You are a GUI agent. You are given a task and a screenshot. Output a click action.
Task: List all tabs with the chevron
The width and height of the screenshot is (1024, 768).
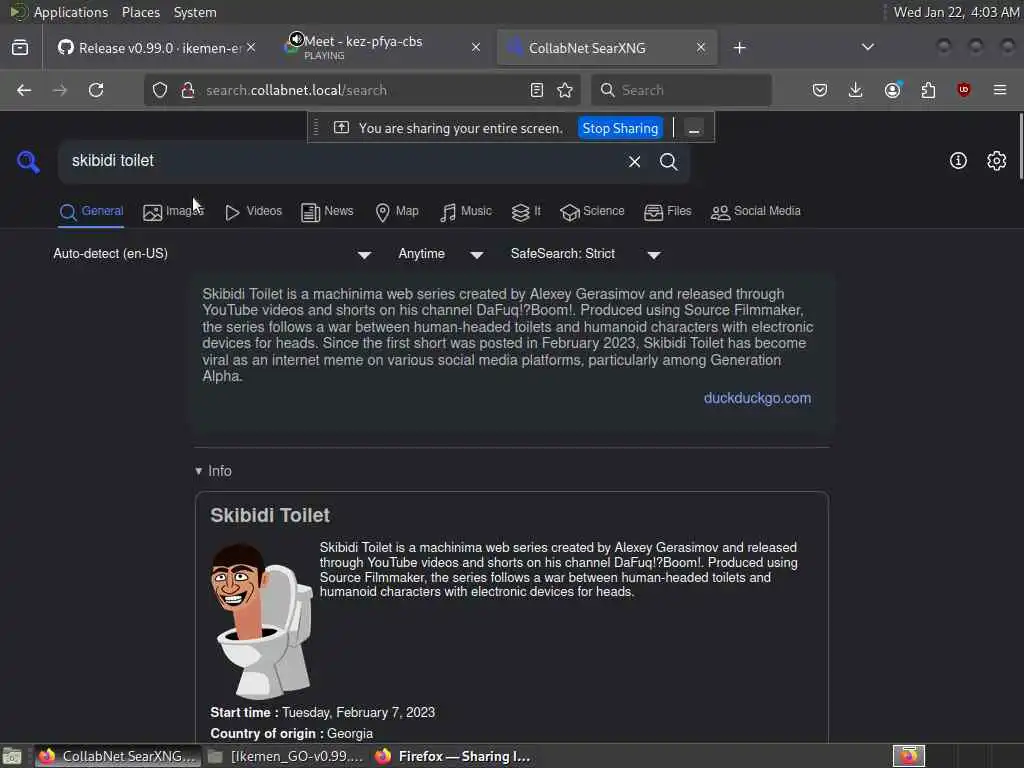(x=868, y=47)
